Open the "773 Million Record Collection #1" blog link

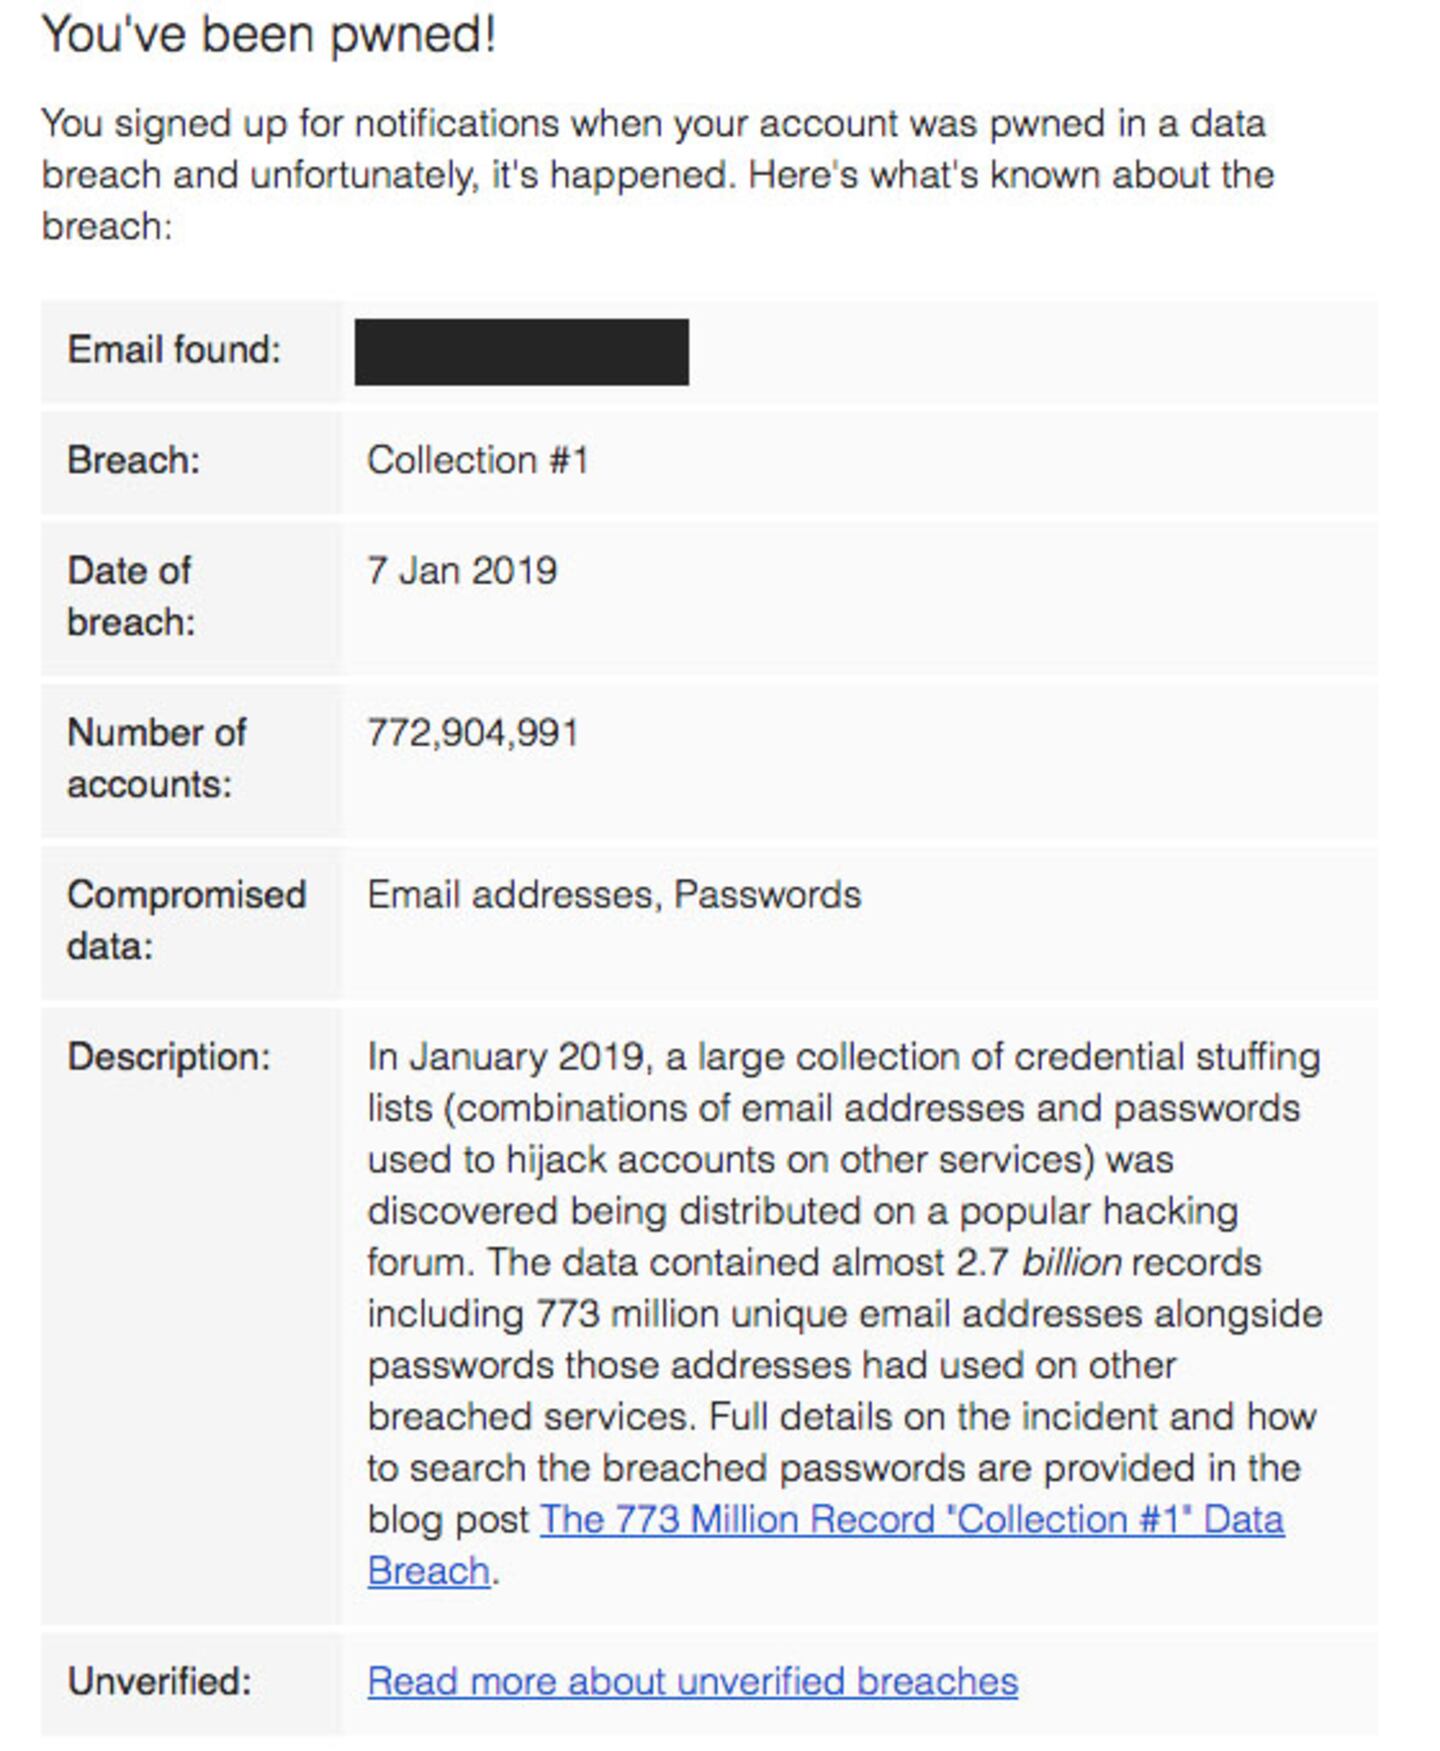click(911, 1520)
